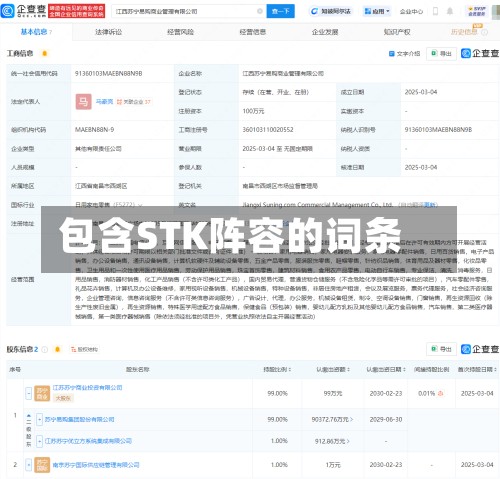Select the MAEBN88N-9 organization code
This screenshot has height=479, width=500.
click(94, 130)
